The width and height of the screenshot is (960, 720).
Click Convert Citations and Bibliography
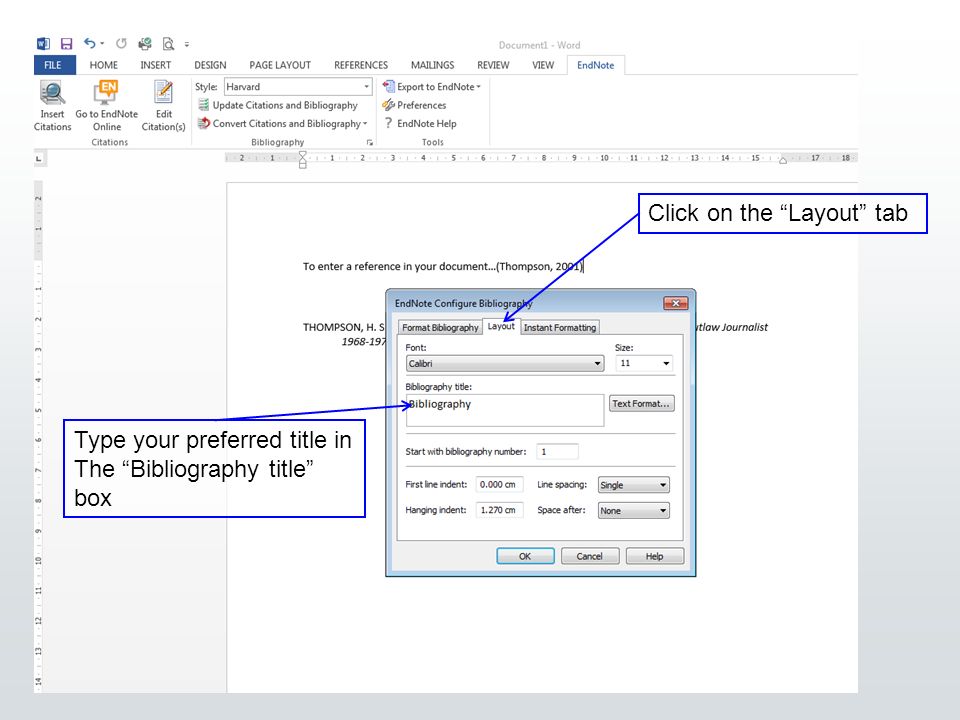282,124
